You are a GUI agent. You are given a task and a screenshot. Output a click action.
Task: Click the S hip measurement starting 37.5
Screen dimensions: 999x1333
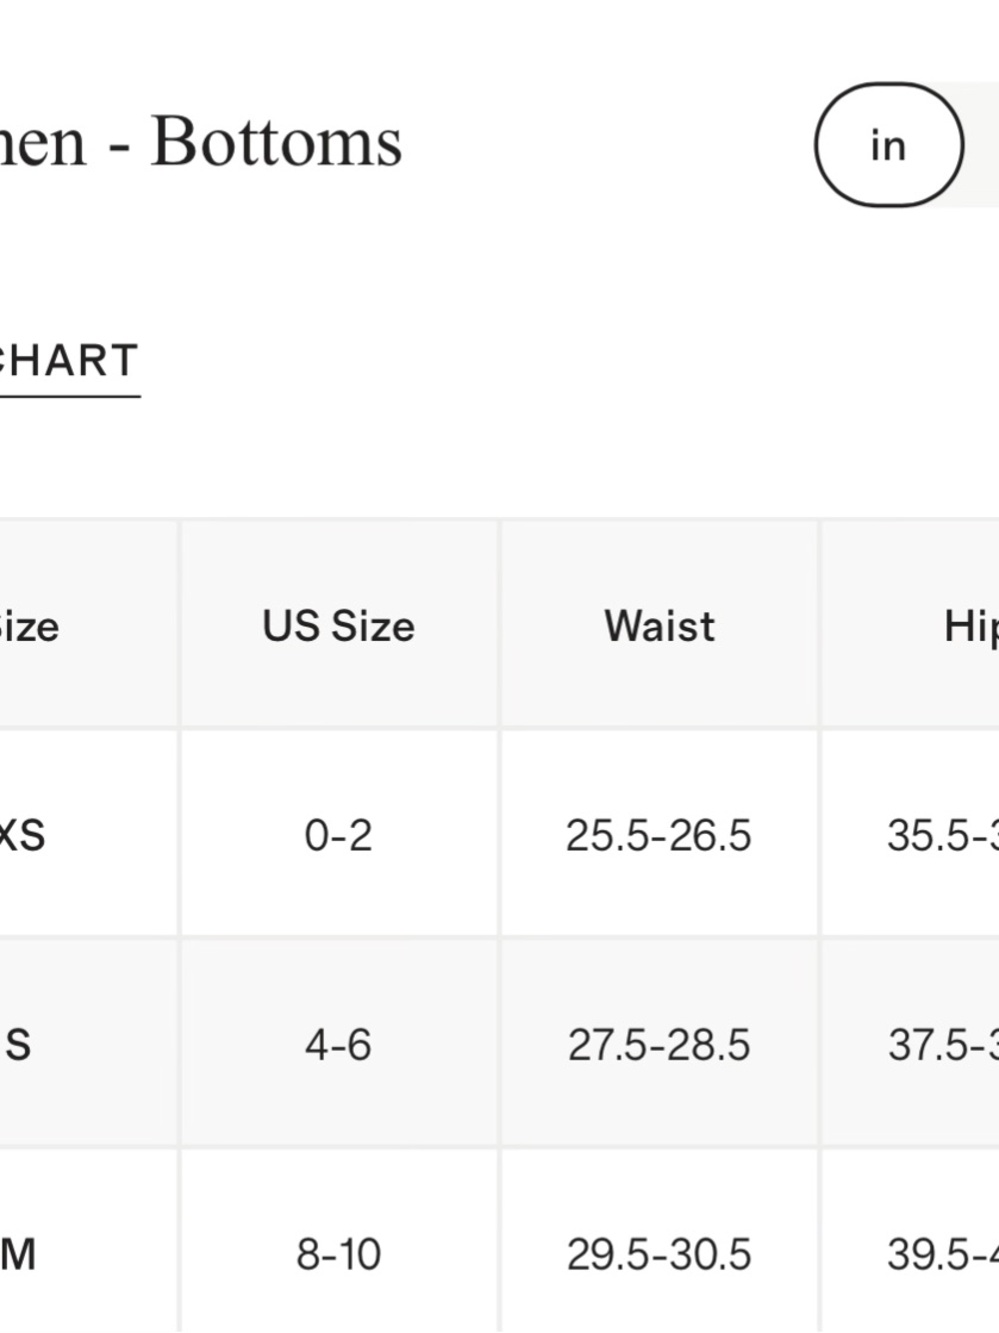(x=943, y=1045)
